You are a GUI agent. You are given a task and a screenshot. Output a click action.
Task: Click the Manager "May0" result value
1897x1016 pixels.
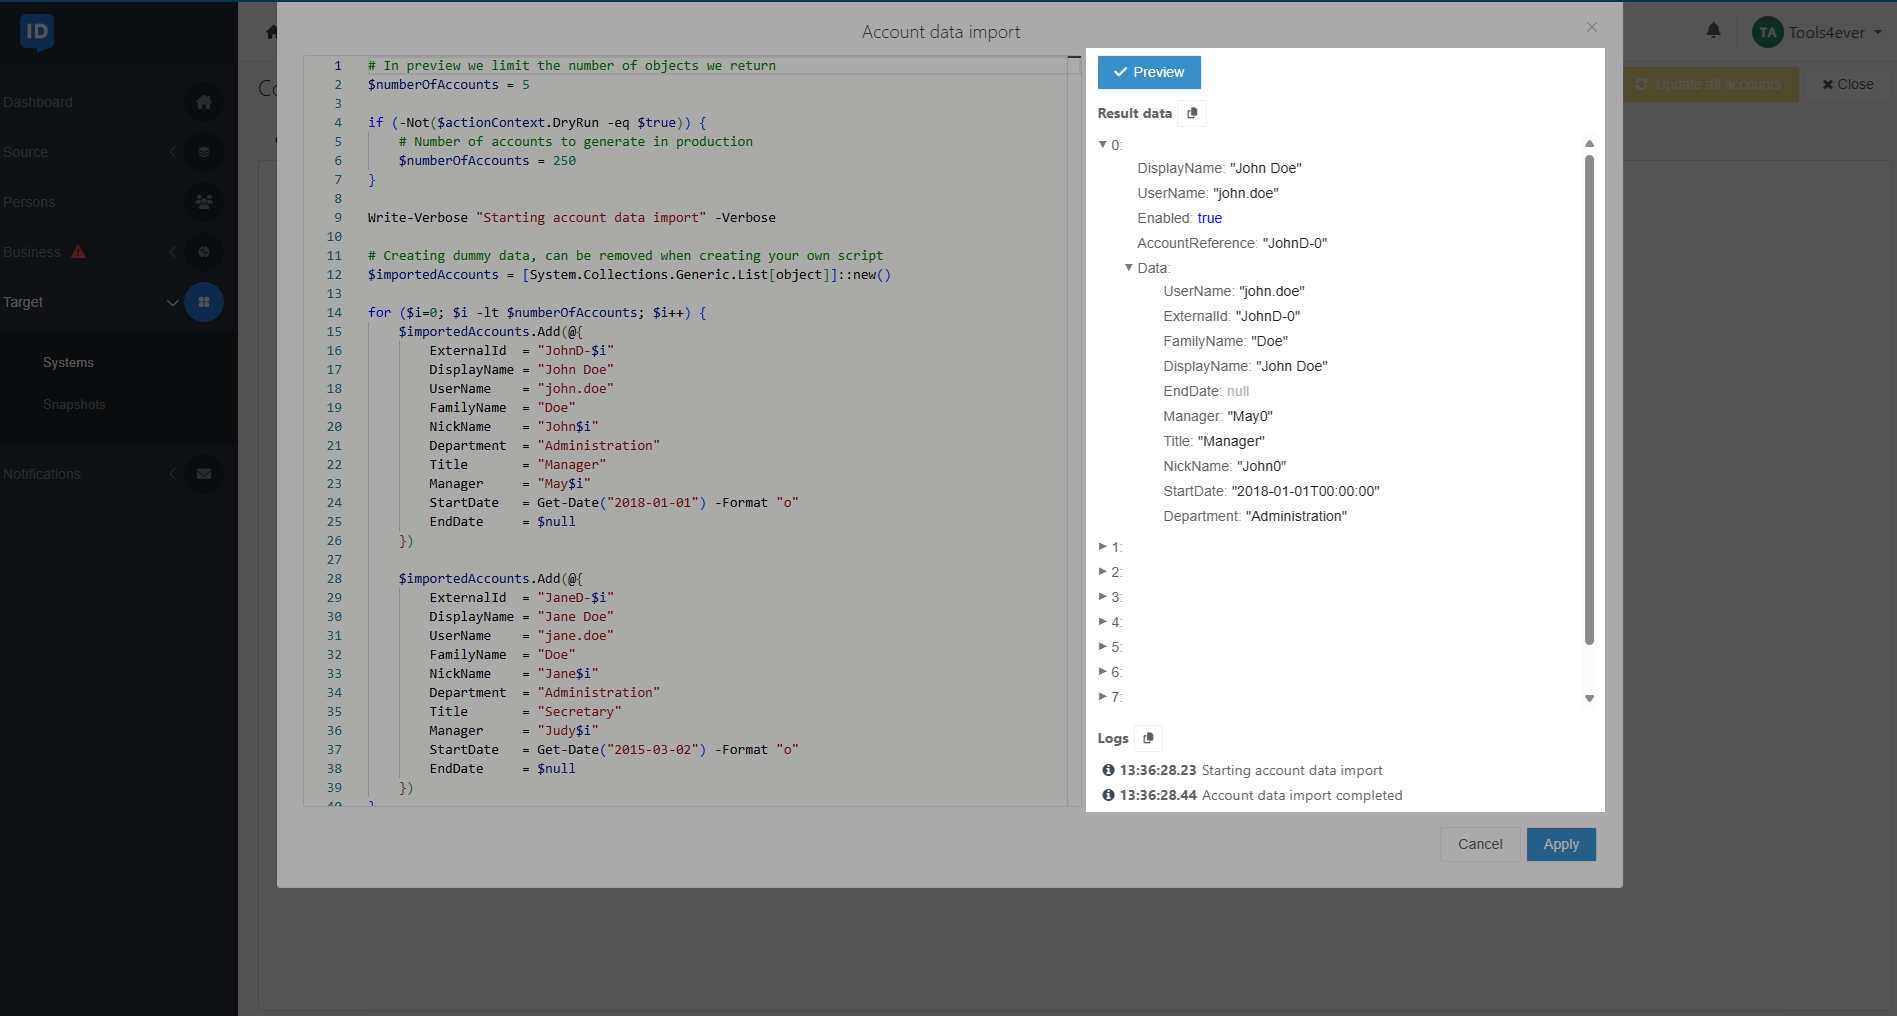pyautogui.click(x=1250, y=416)
